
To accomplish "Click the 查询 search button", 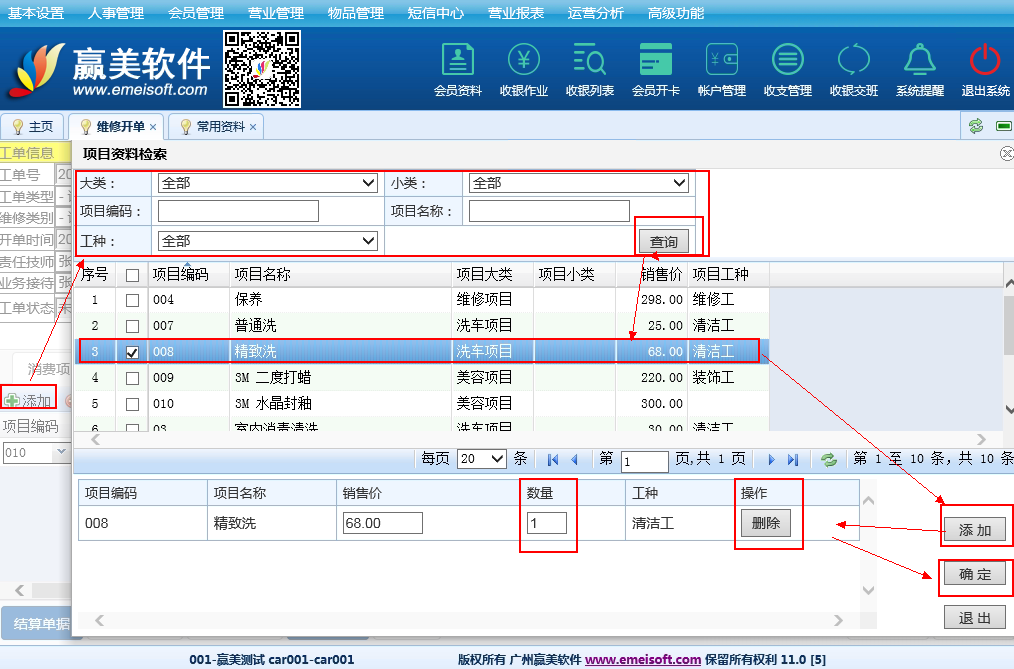I will (664, 242).
